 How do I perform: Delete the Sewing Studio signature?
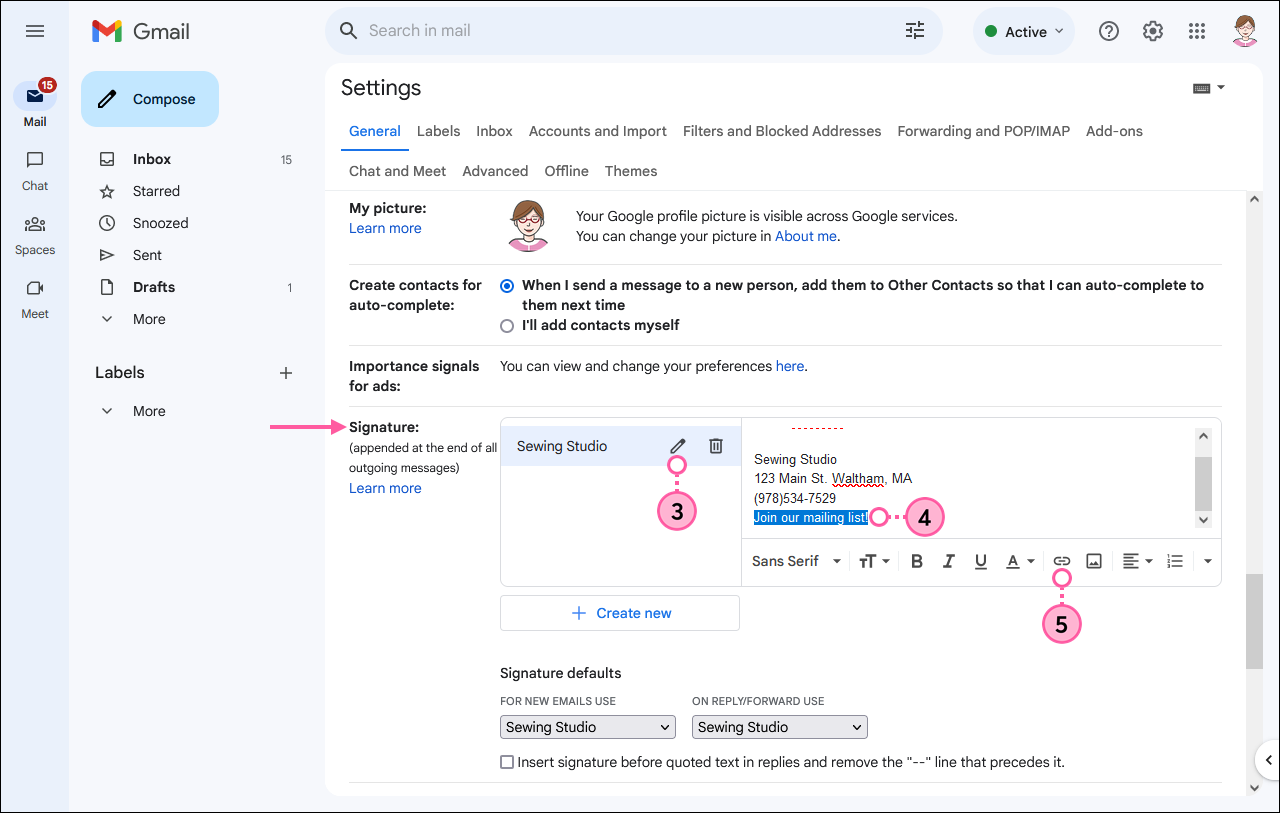(716, 446)
